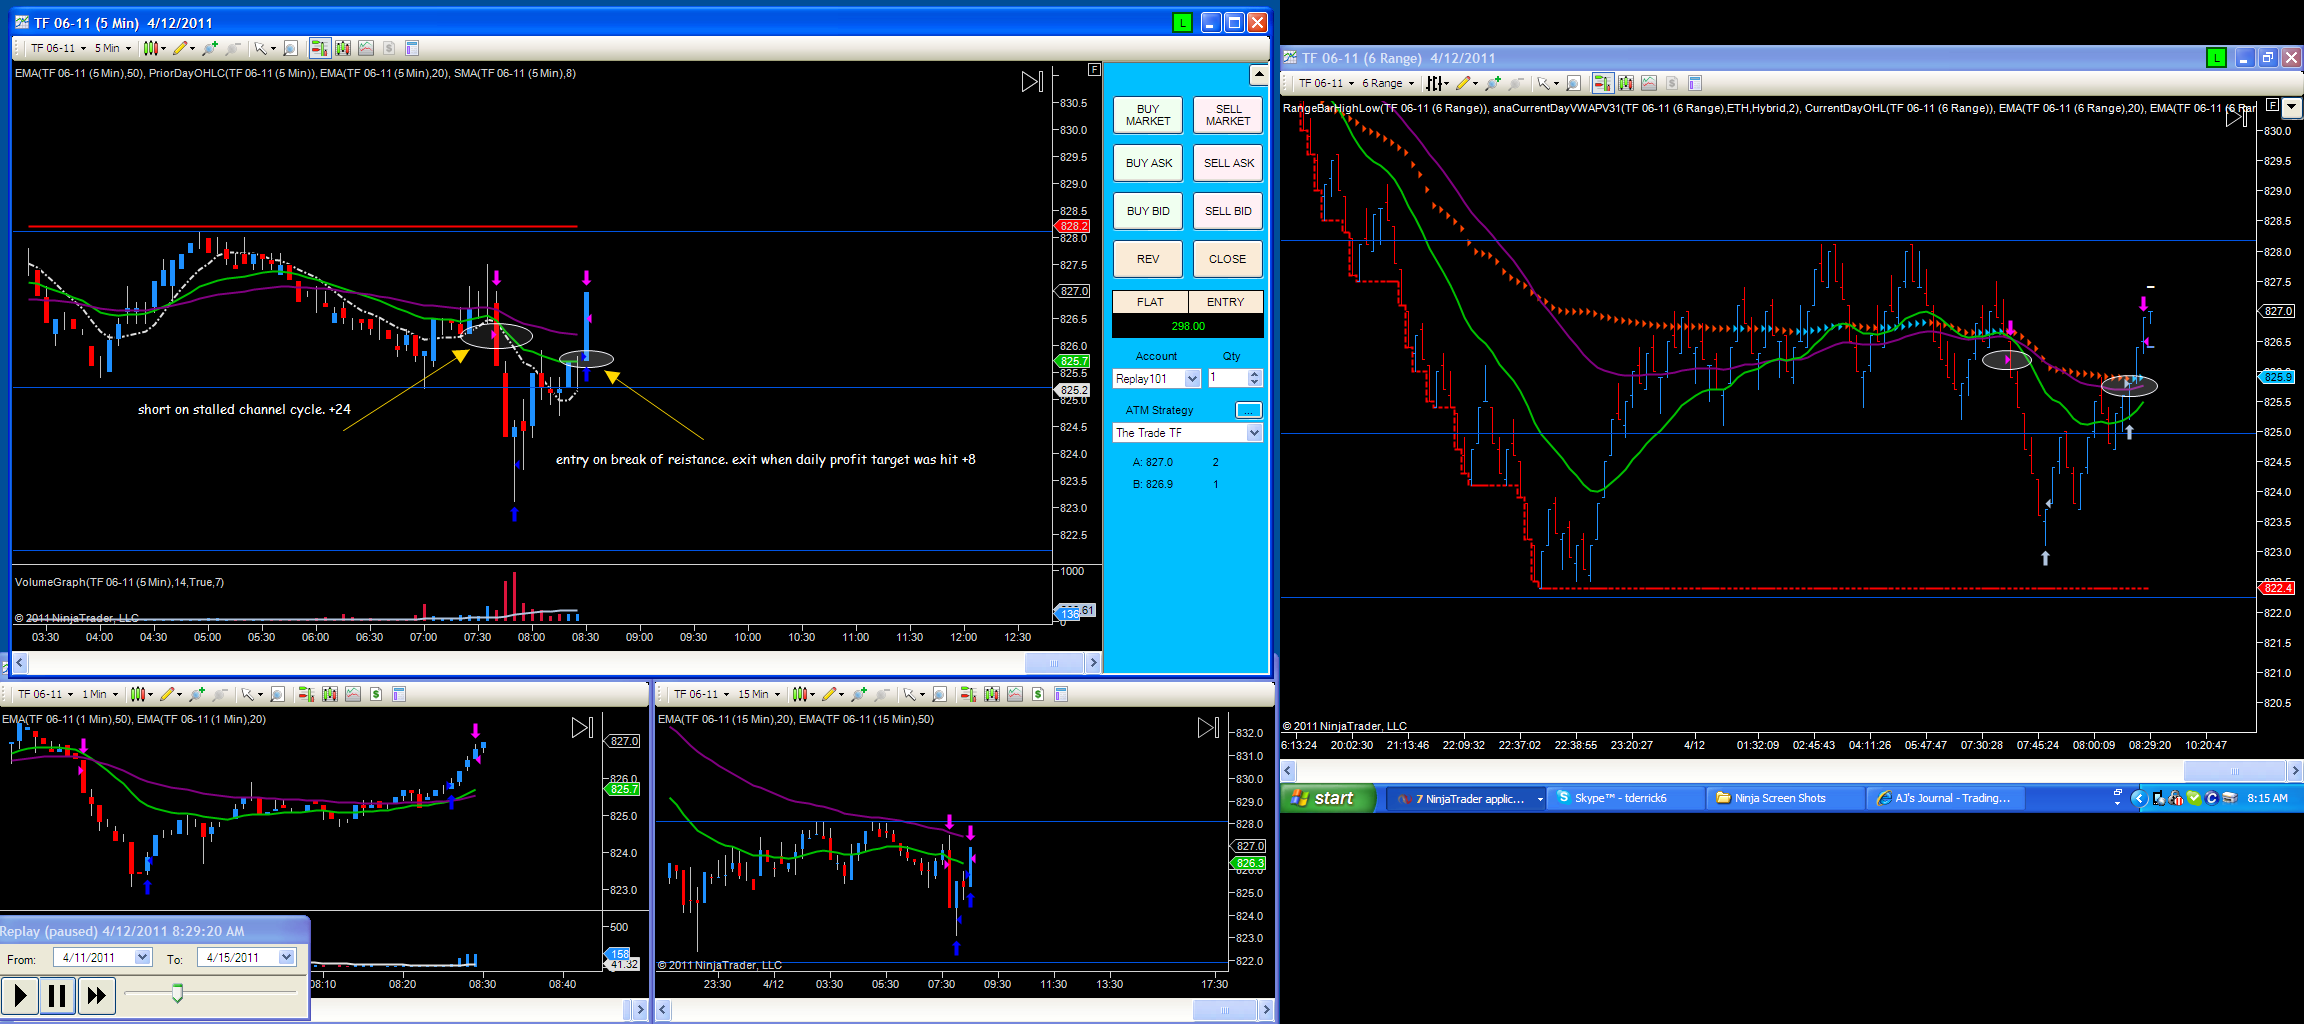
Task: Select the drawing pencil tool in 5 Min chart
Action: [182, 48]
